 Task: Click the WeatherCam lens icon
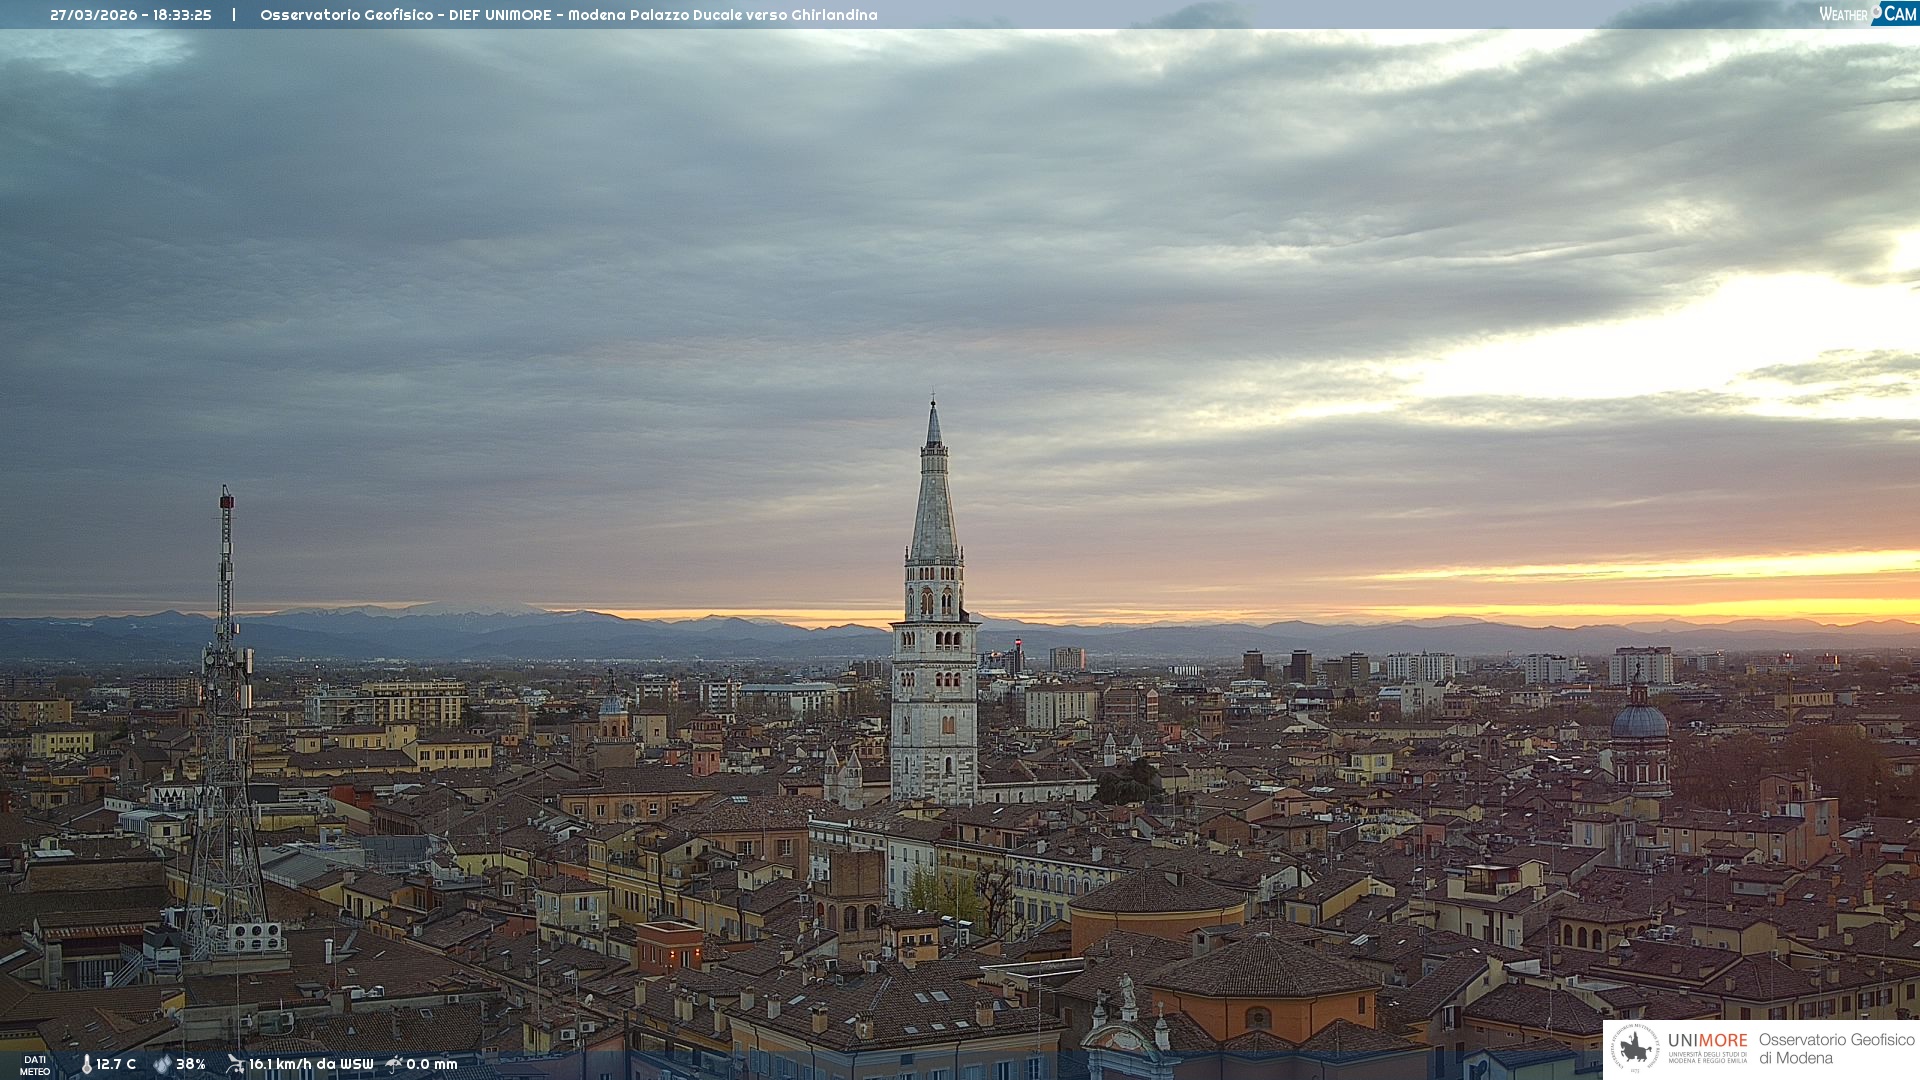tap(1876, 12)
